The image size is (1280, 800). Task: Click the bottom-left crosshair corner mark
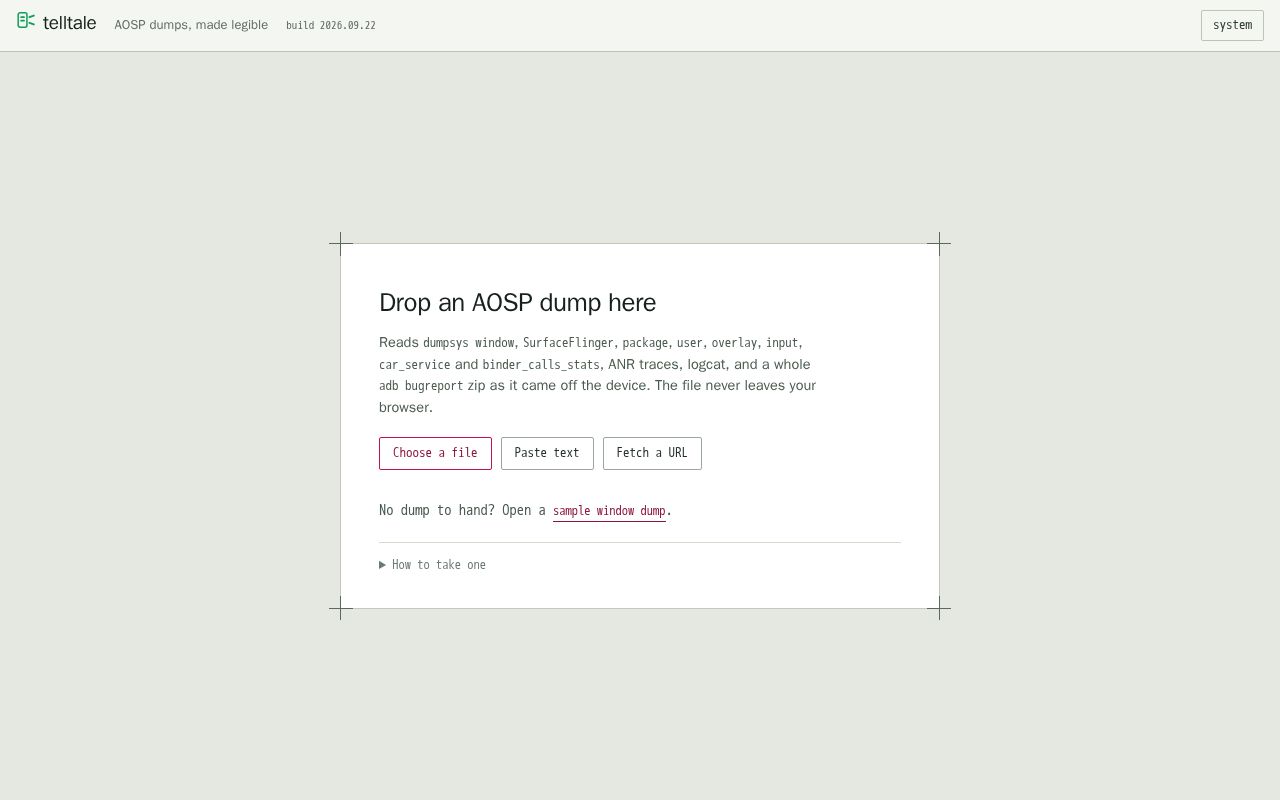[341, 607]
